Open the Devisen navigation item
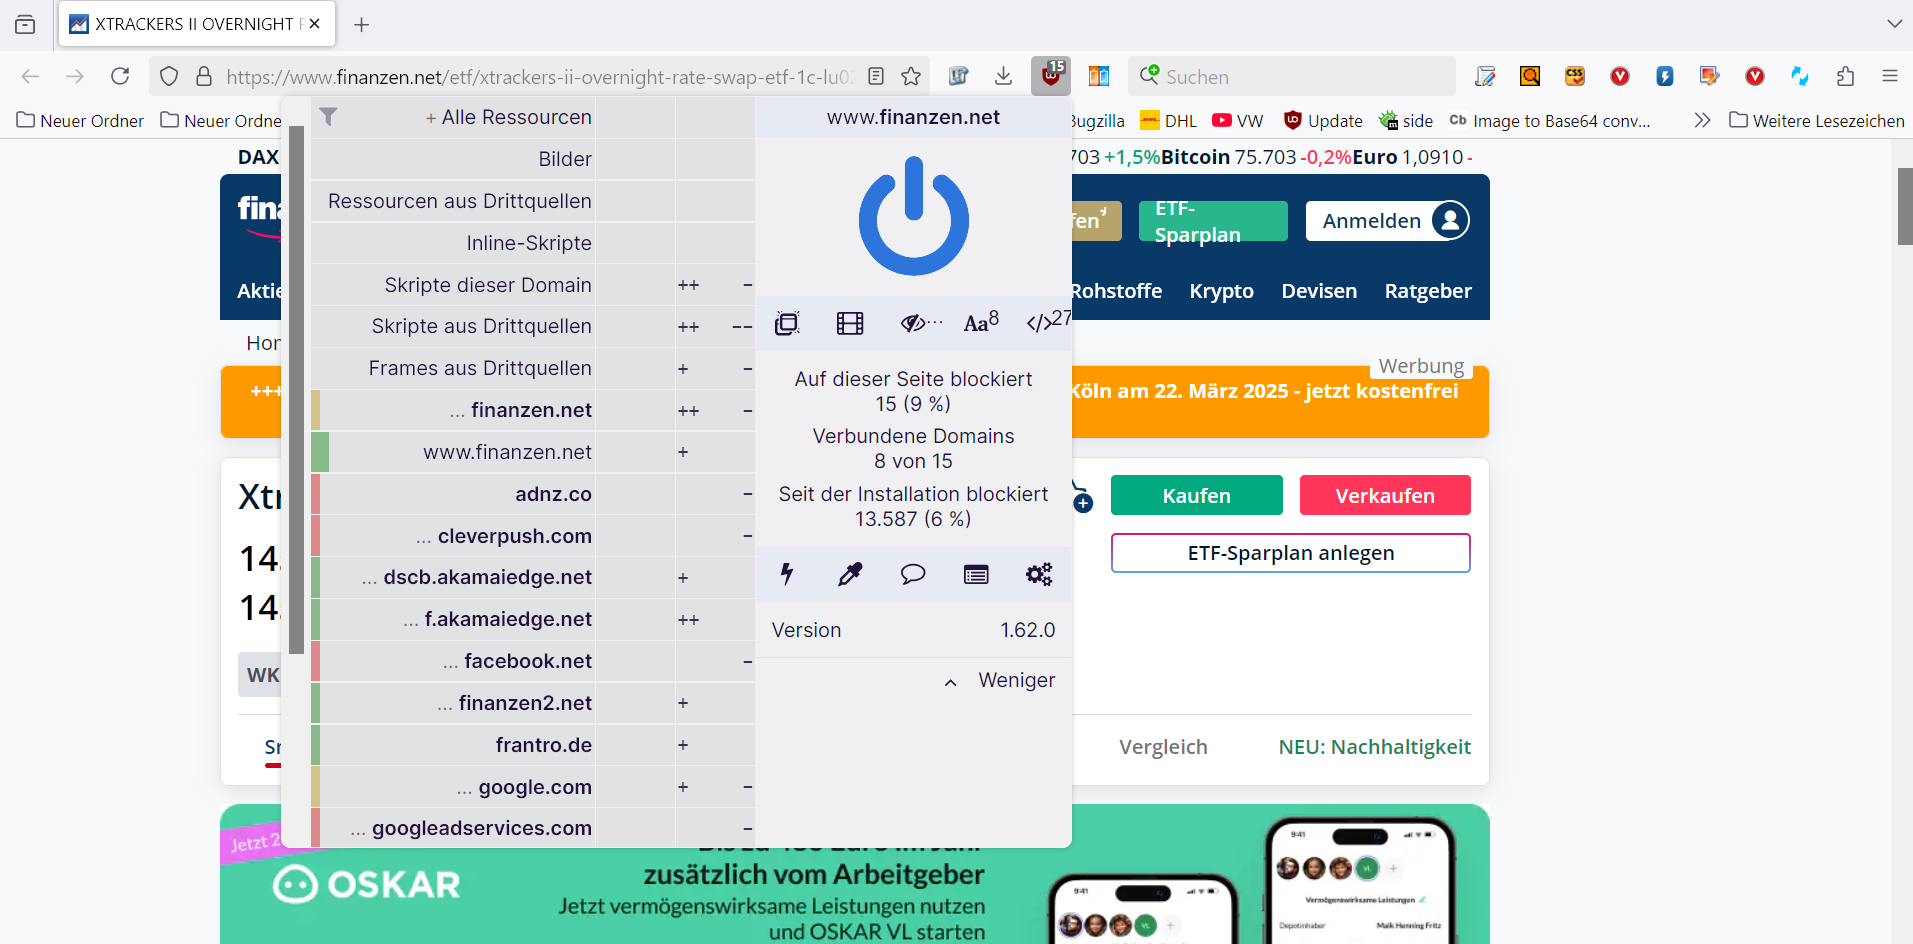 tap(1319, 291)
